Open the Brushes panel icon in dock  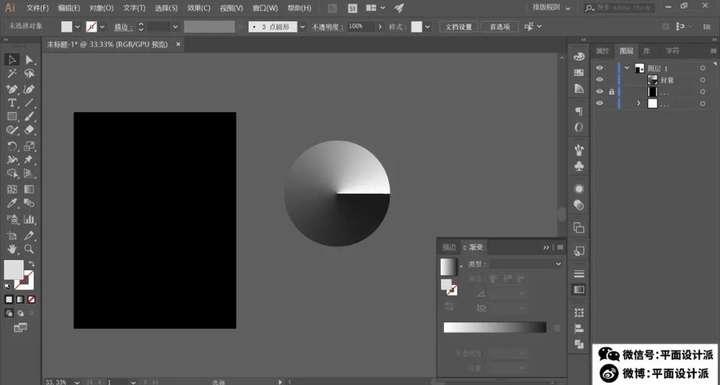[579, 149]
